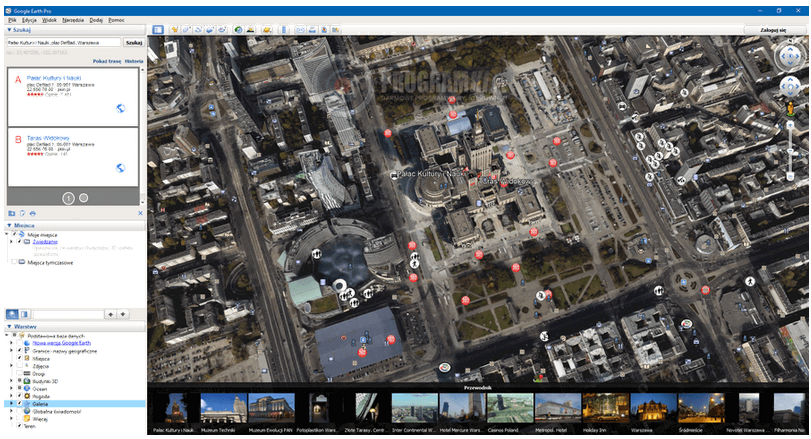Click the printer icon below search results

pos(33,213)
